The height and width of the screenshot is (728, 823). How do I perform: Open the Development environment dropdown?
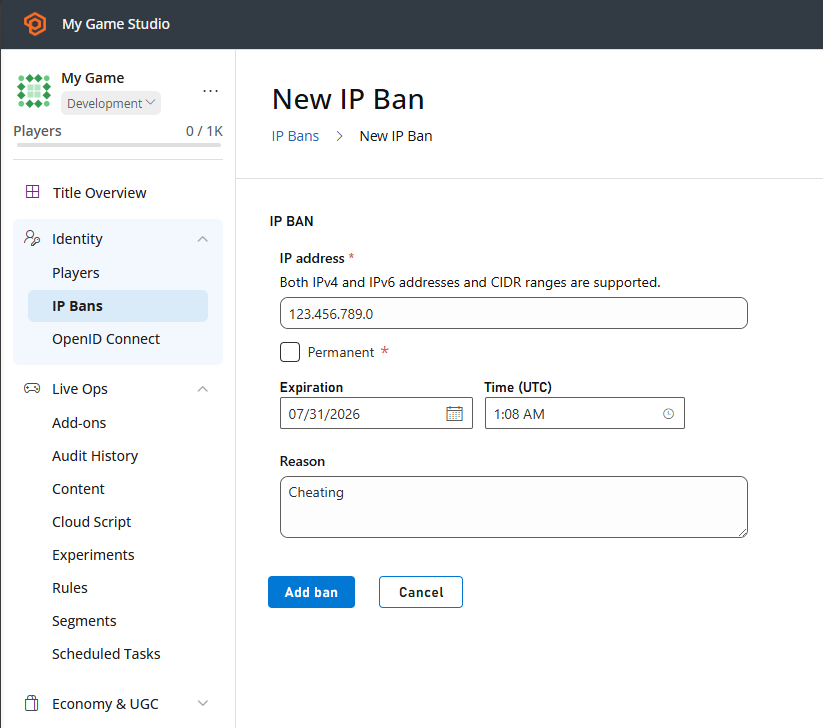[x=111, y=103]
